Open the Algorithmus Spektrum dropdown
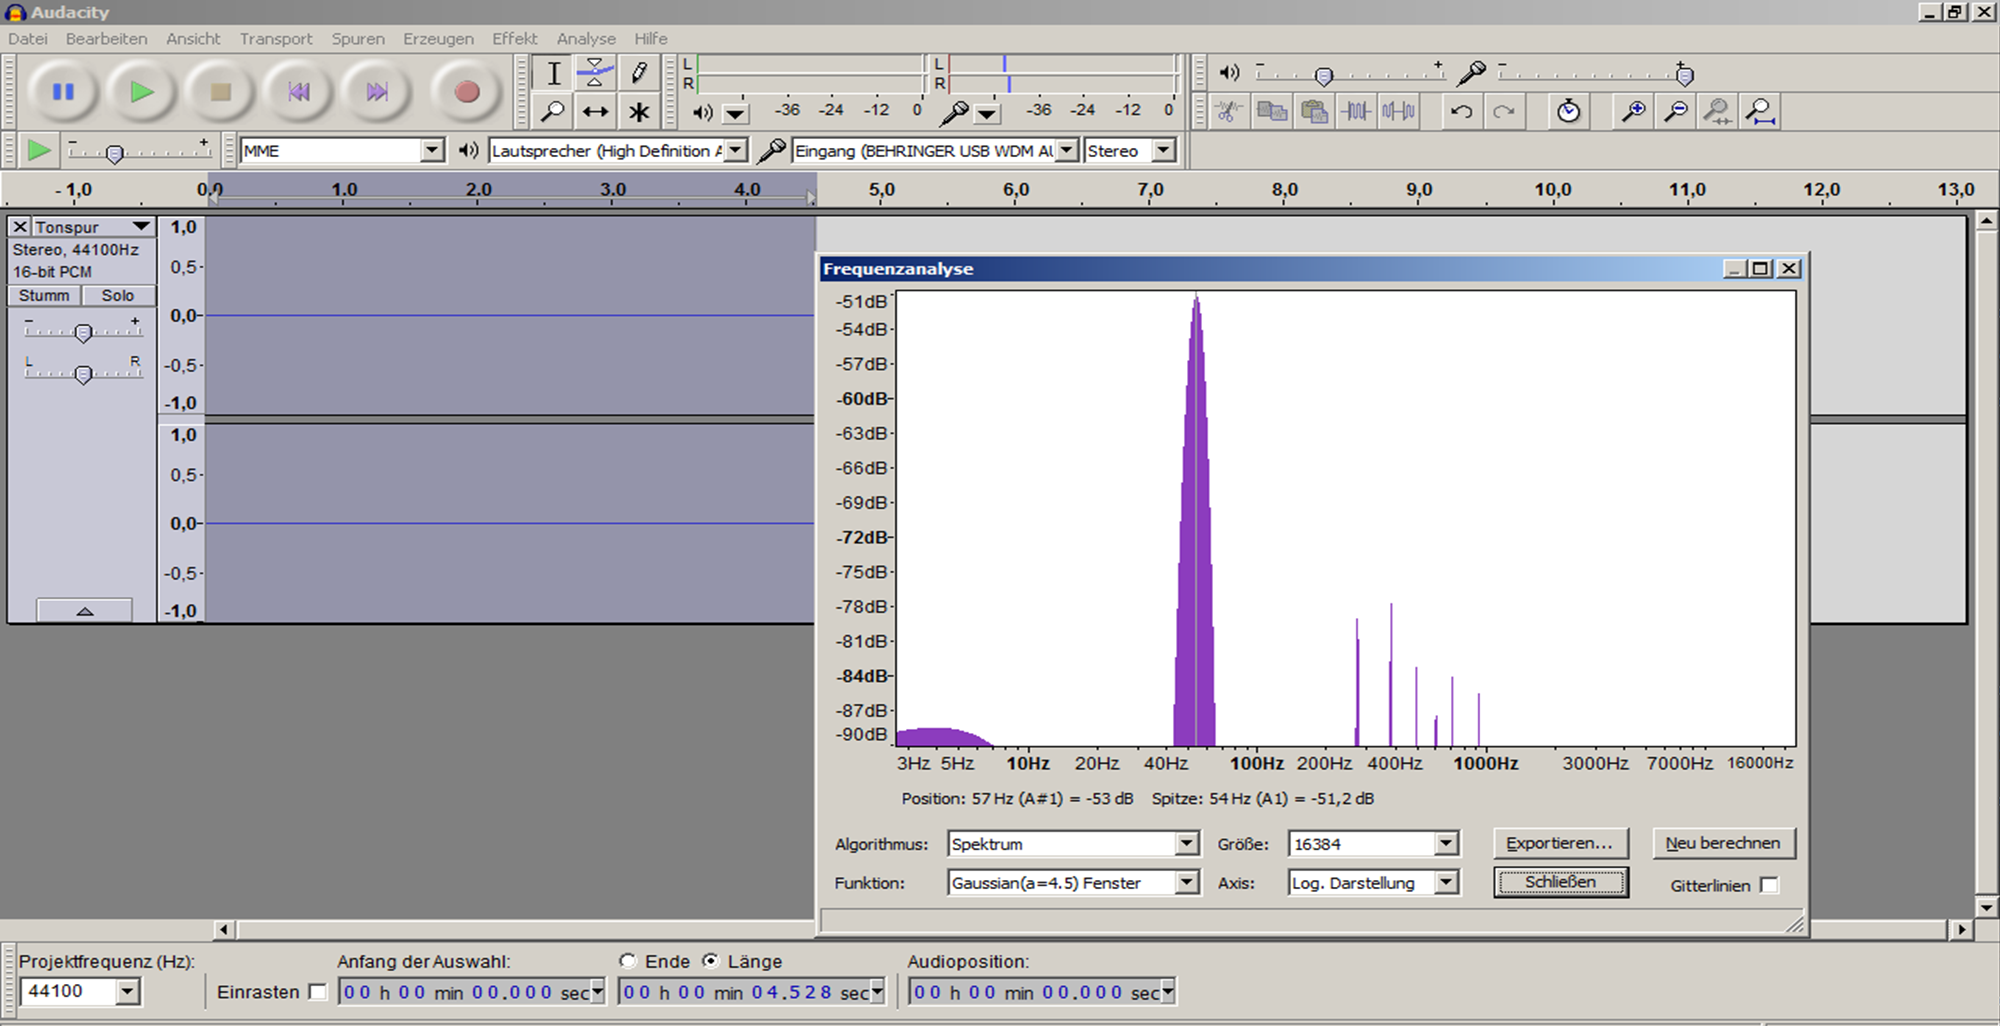2000x1026 pixels. pos(1186,844)
